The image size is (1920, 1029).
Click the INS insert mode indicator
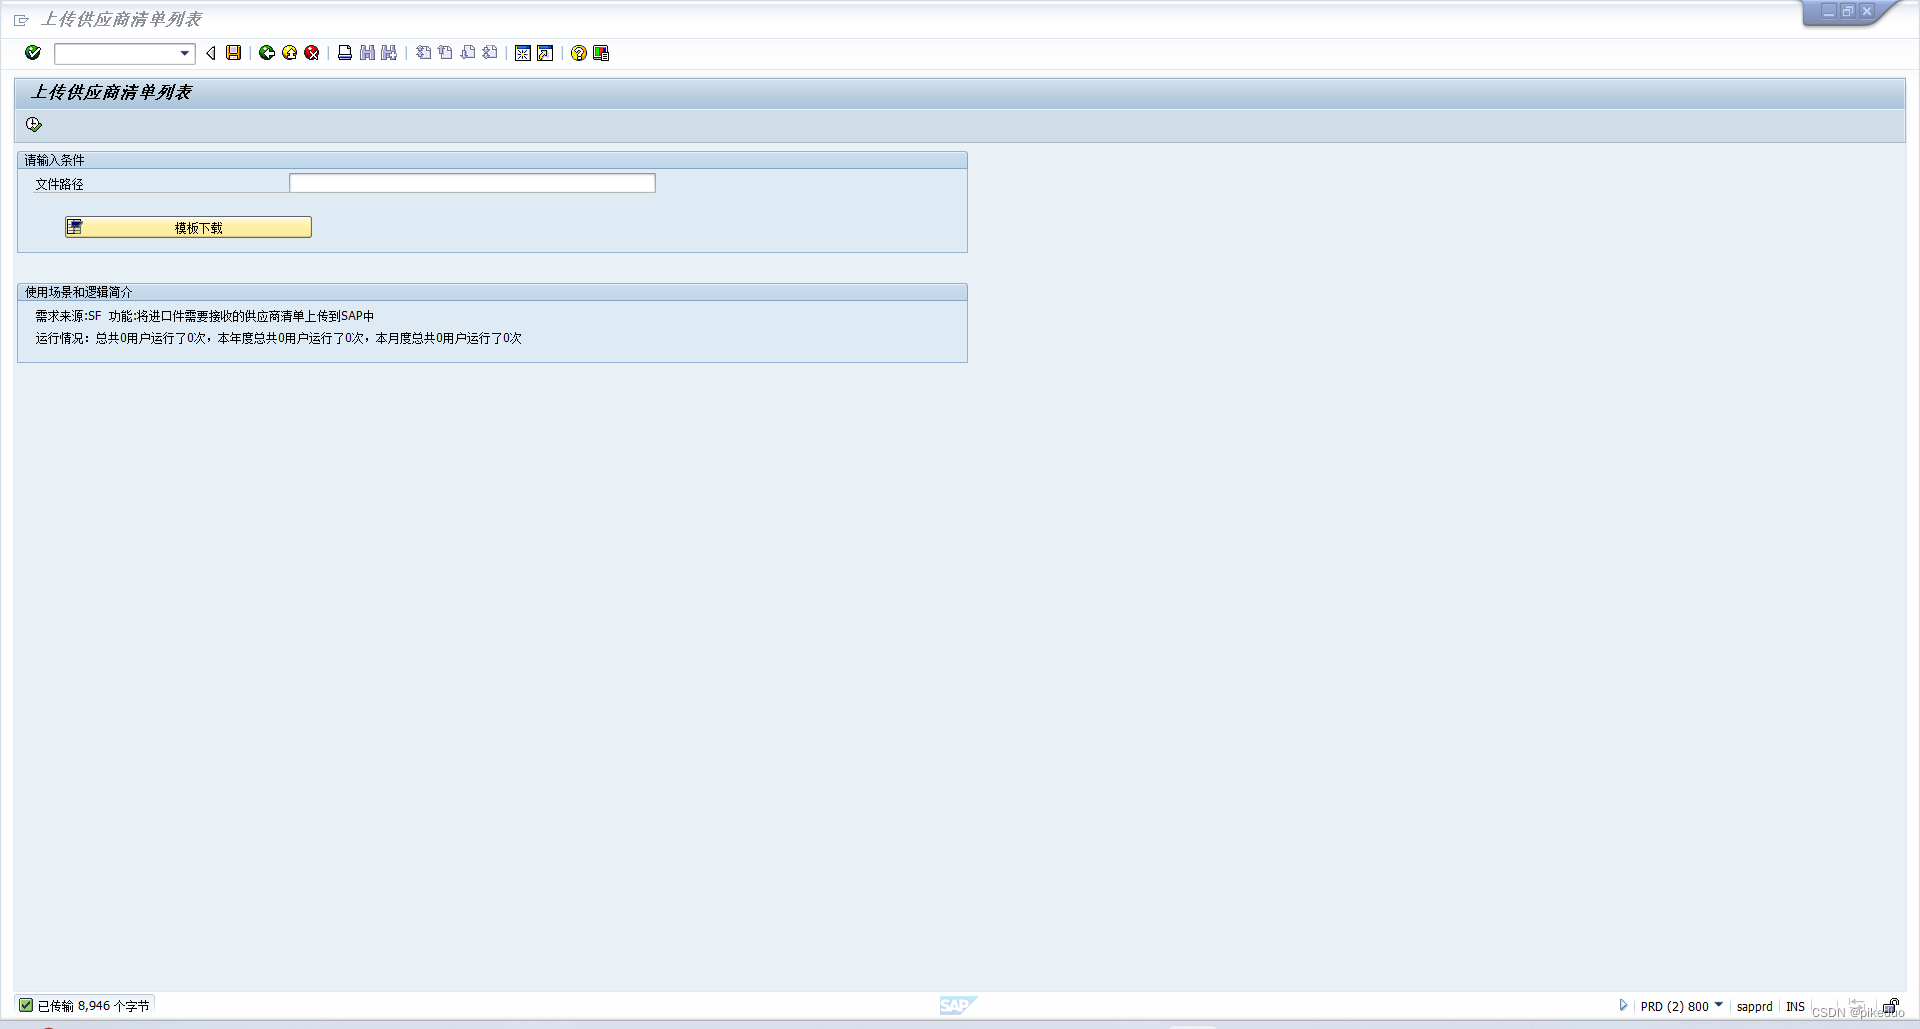coord(1796,1006)
